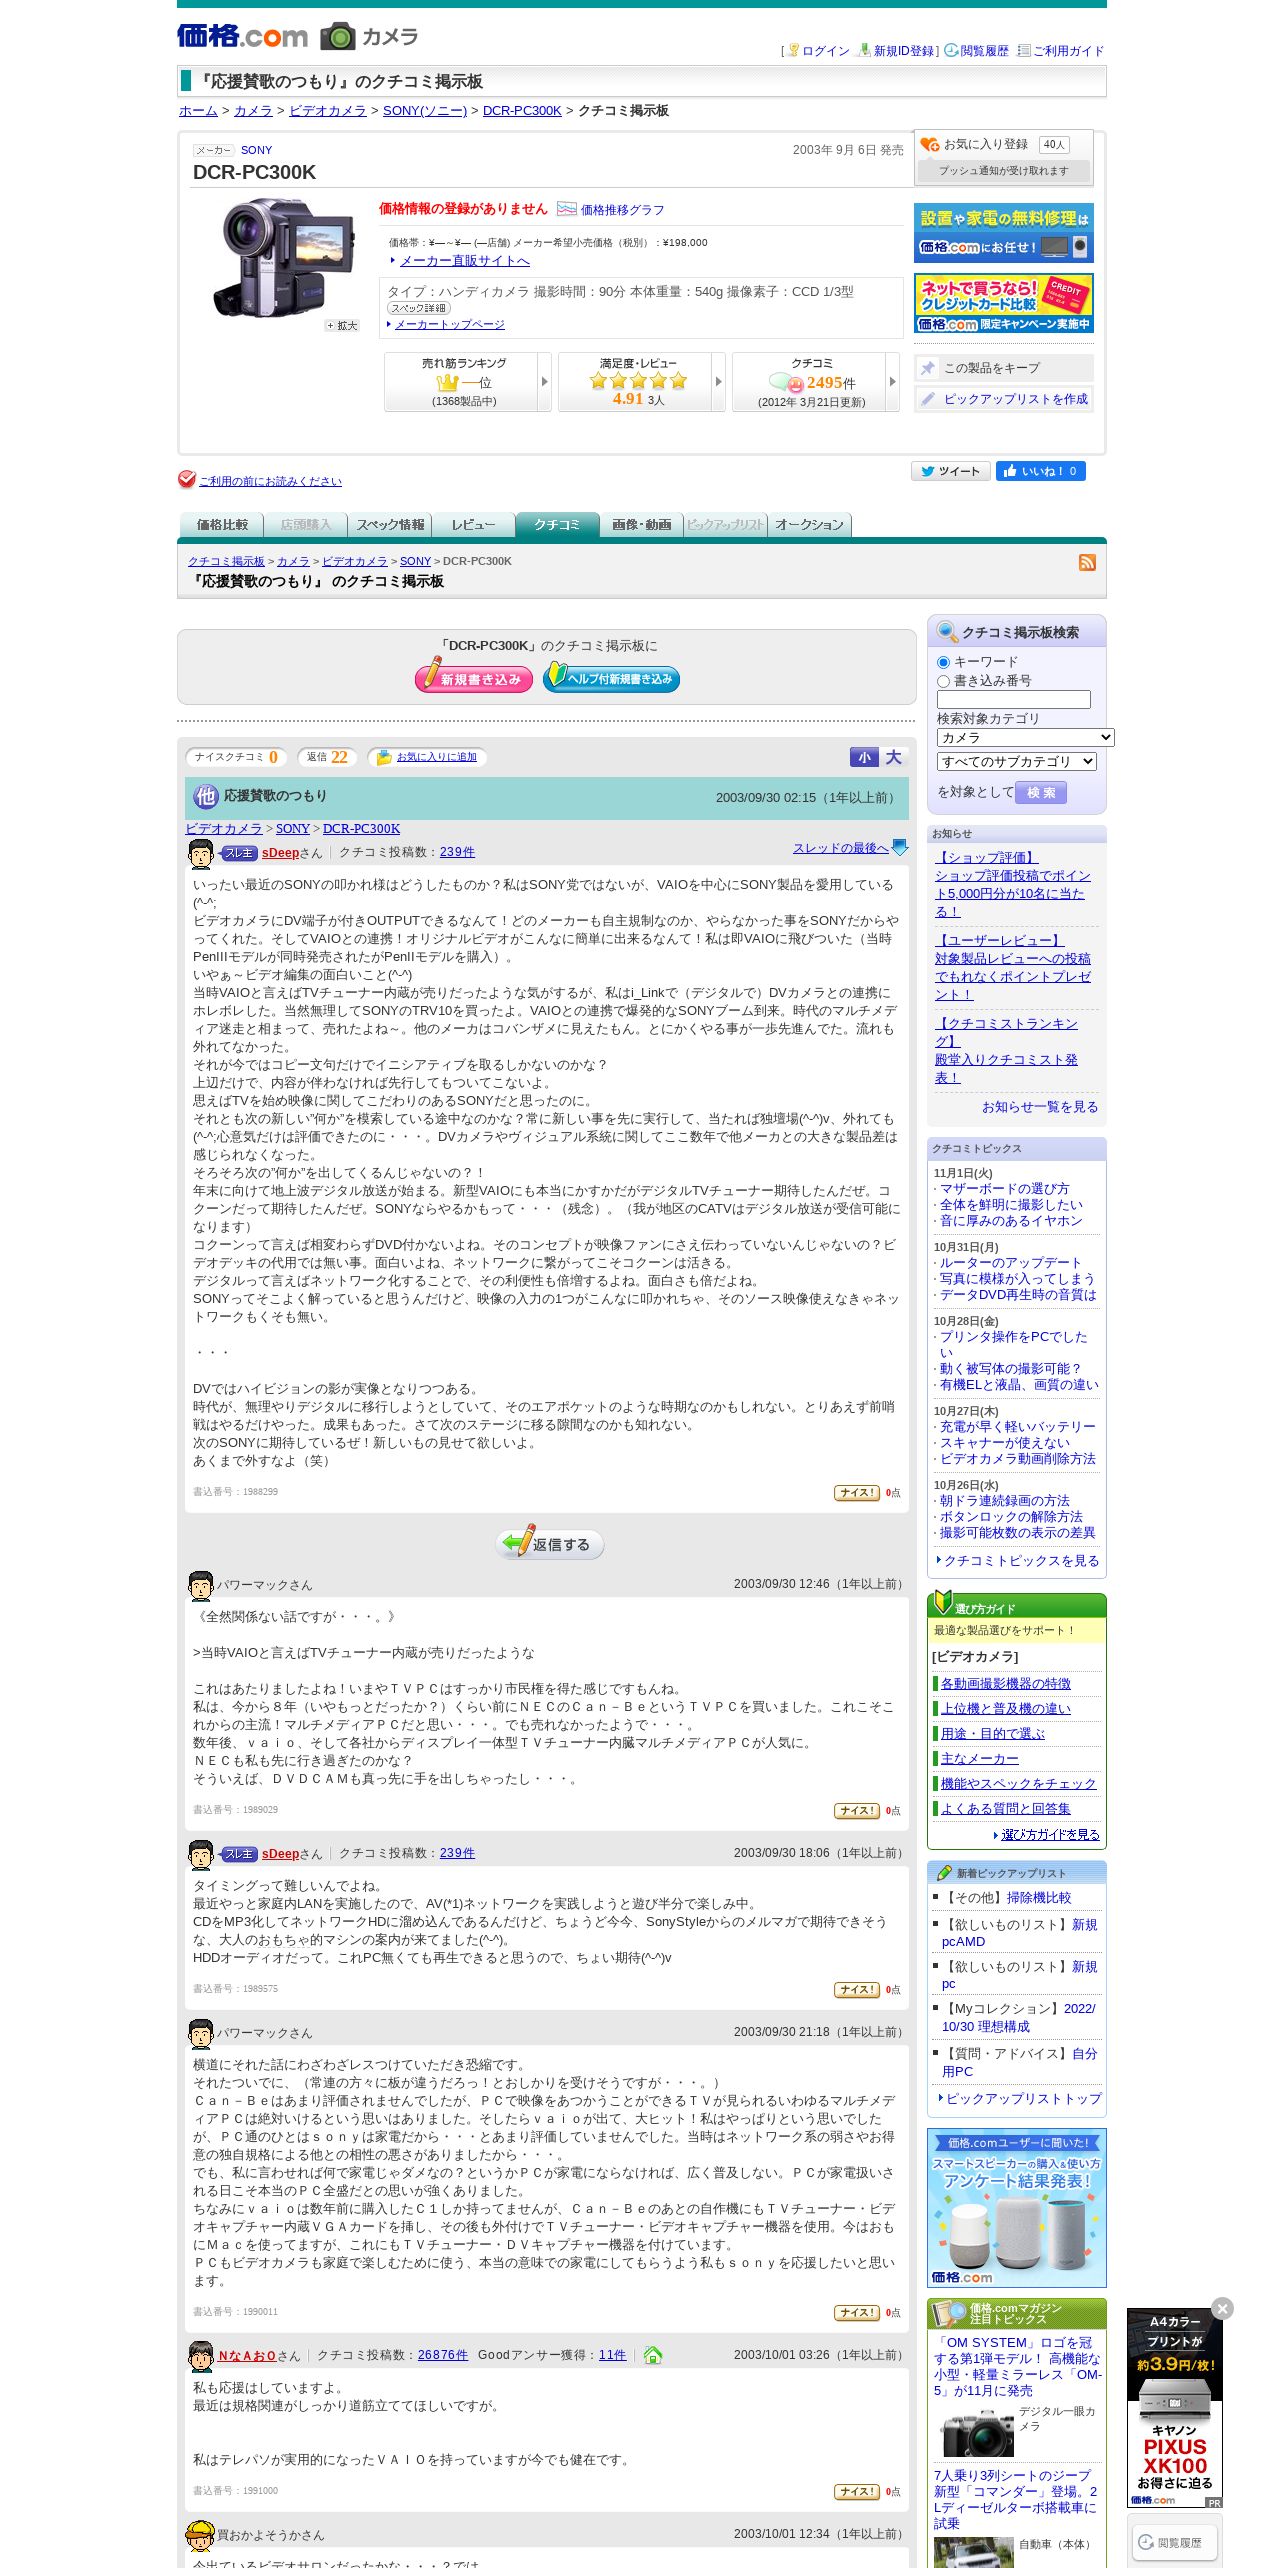Click the 設置や家電の無料修理 banner

point(1003,233)
